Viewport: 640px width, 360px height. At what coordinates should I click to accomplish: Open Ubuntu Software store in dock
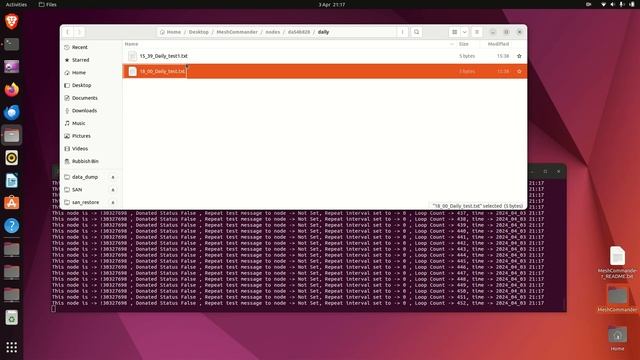11,203
